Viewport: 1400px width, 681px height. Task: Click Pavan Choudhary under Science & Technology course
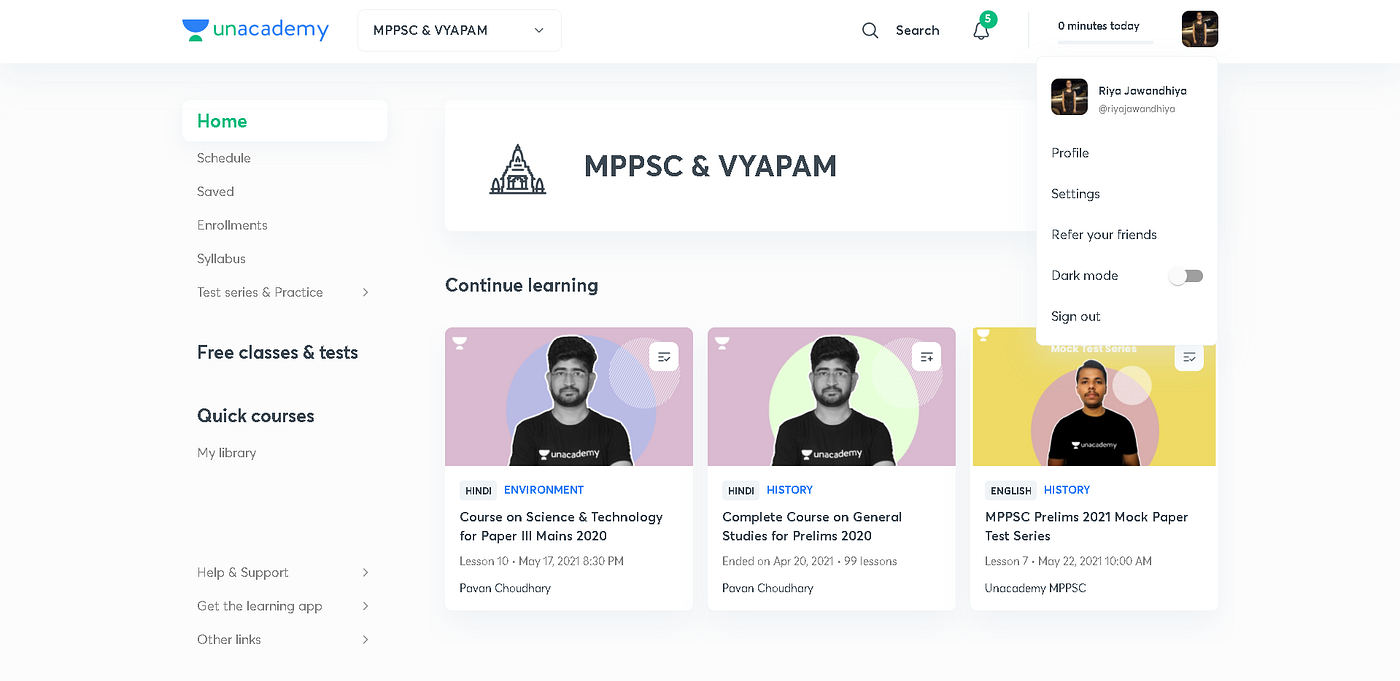click(x=505, y=588)
